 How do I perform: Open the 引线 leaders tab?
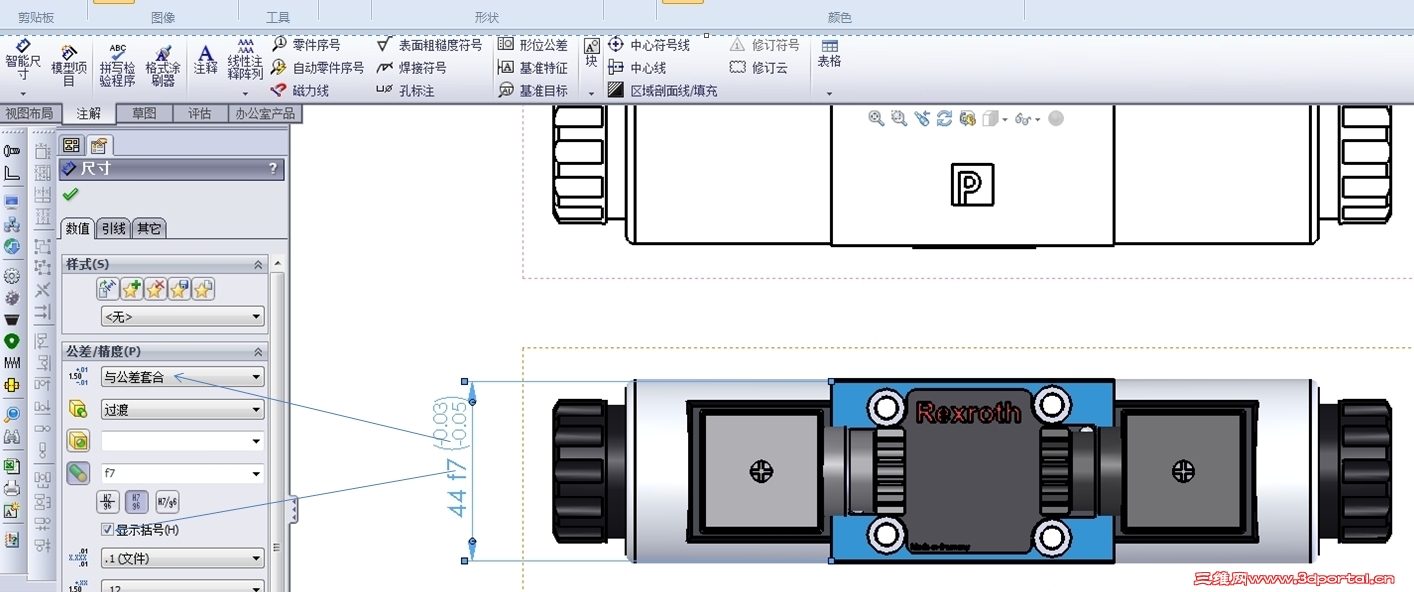pos(114,228)
